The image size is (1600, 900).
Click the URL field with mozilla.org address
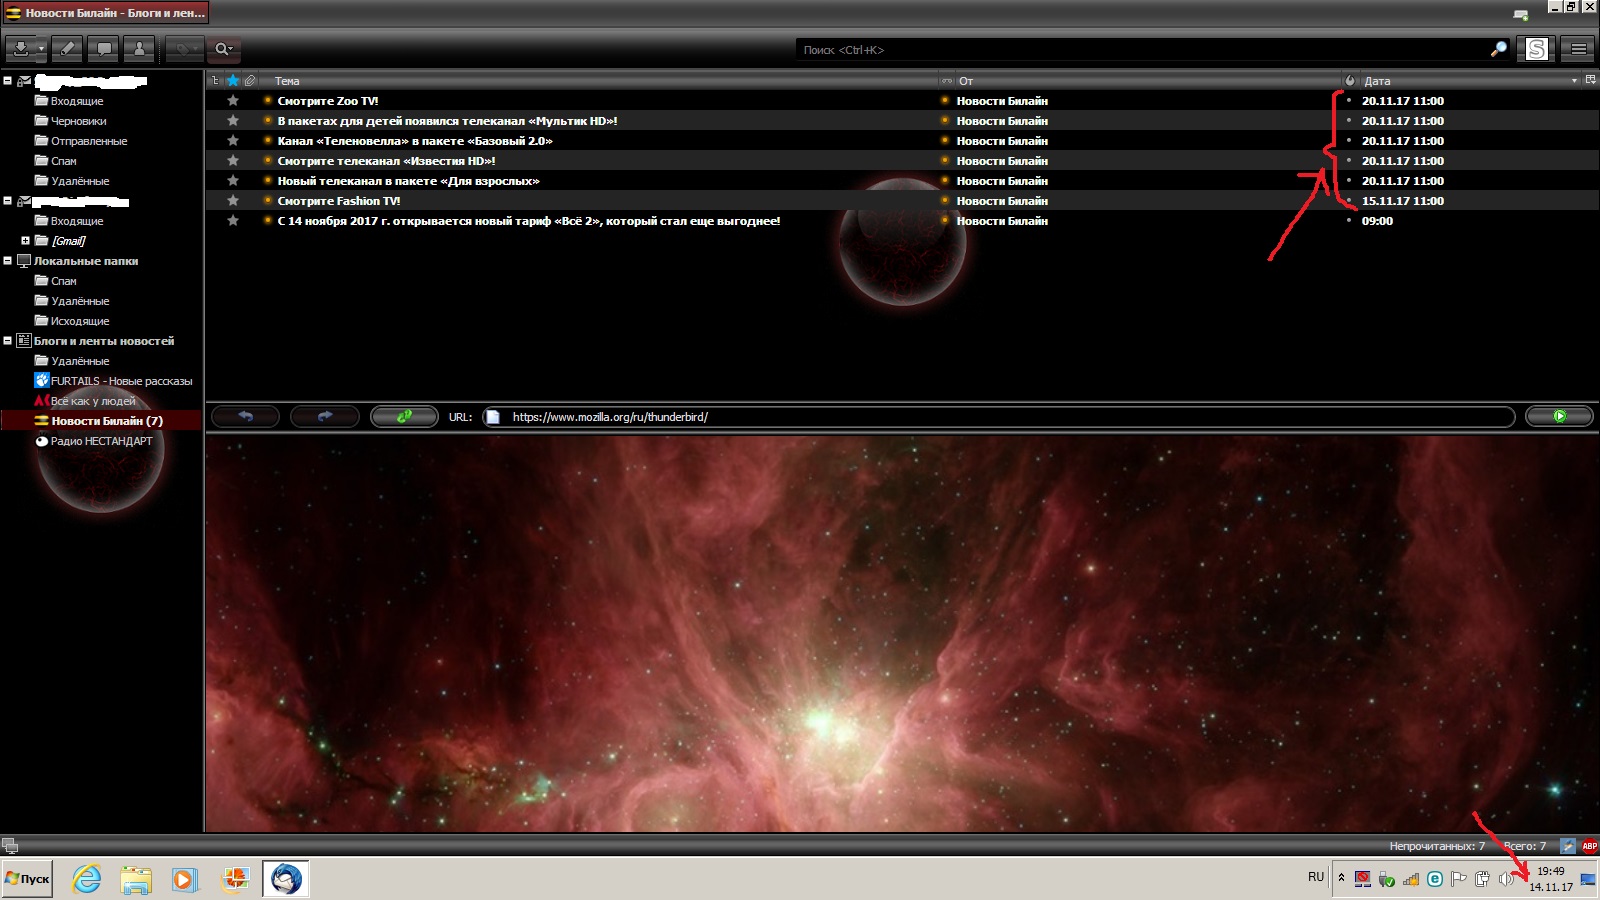click(x=998, y=417)
